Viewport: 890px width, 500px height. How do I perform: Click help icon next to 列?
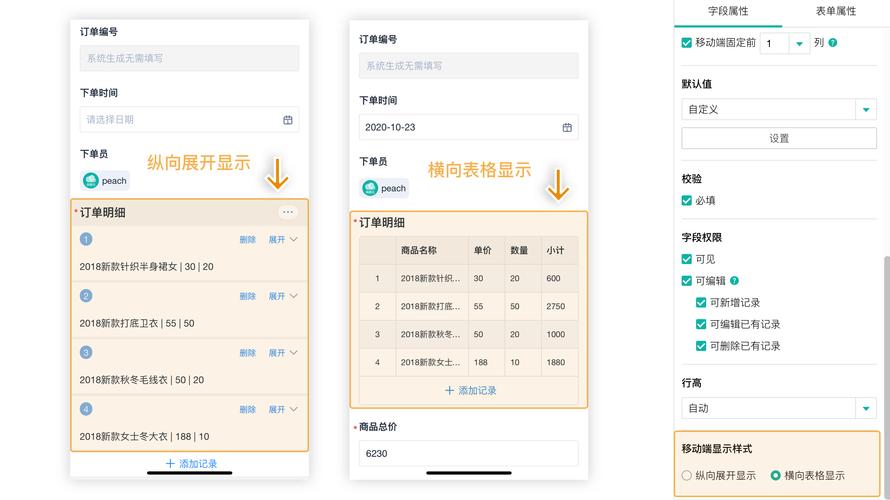(833, 43)
